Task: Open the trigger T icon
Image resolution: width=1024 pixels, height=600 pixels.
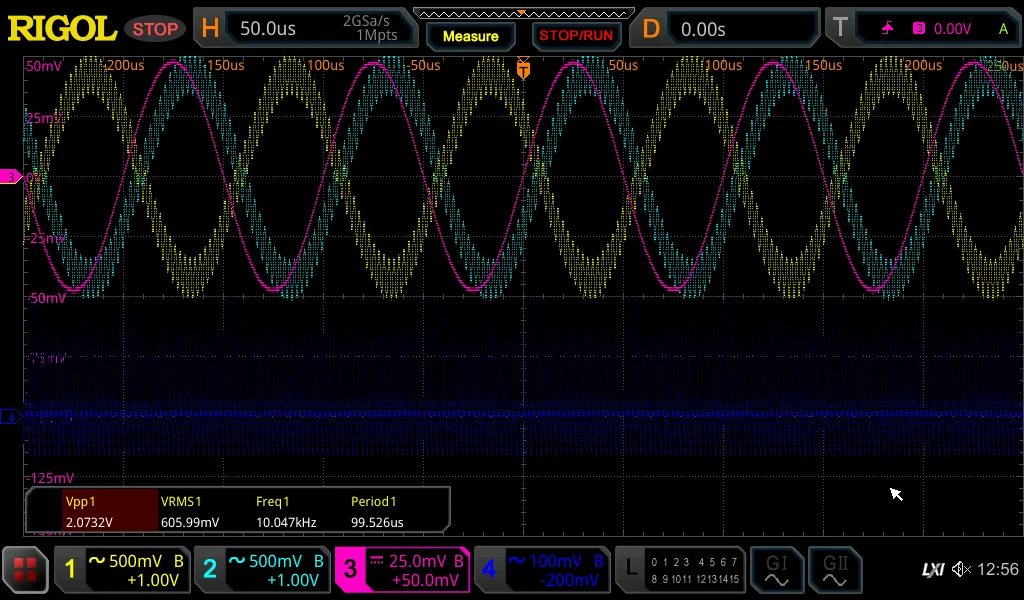Action: (x=840, y=28)
